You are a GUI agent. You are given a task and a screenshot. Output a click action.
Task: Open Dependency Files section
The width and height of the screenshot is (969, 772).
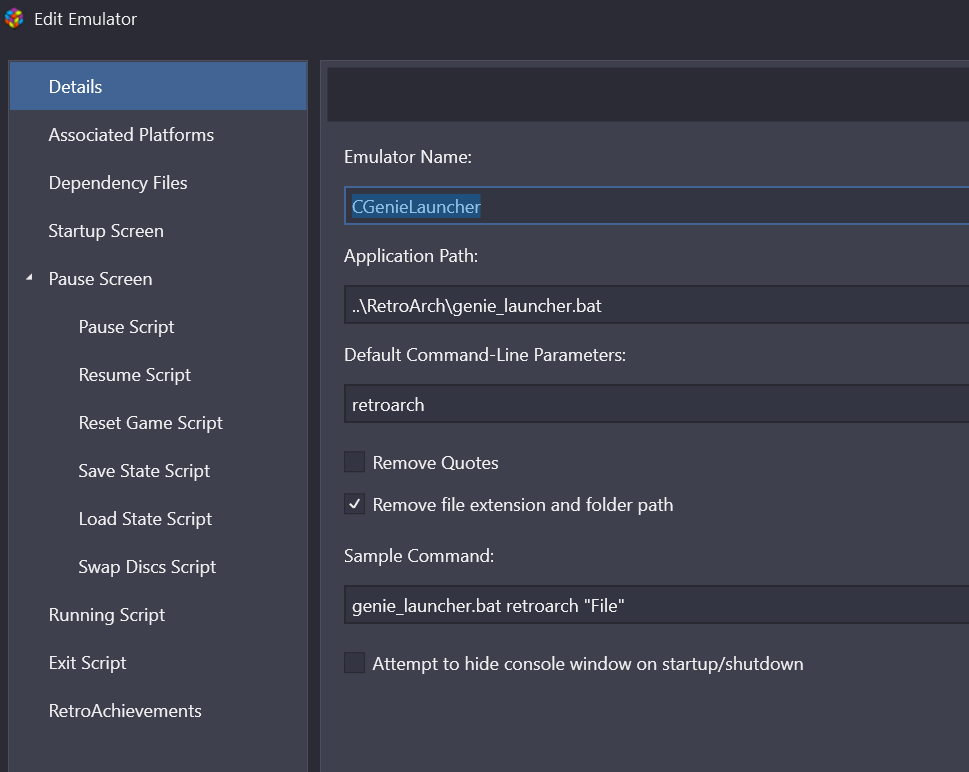pyautogui.click(x=158, y=183)
